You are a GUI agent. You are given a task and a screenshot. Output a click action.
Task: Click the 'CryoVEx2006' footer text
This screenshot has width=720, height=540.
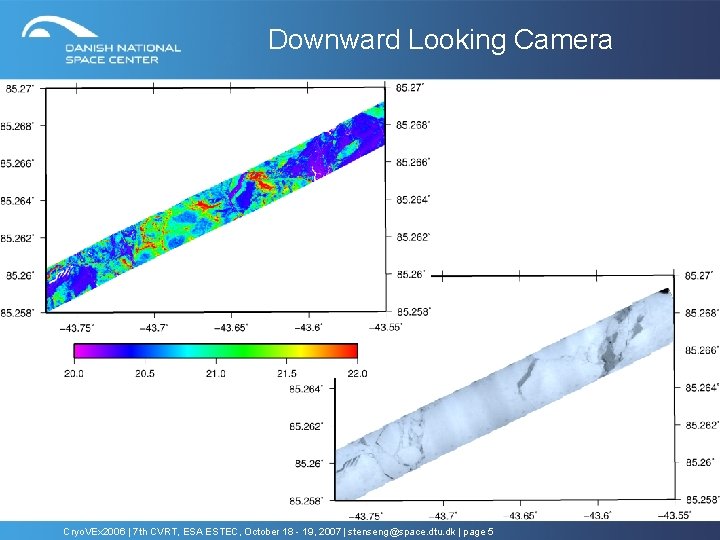pyautogui.click(x=94, y=532)
